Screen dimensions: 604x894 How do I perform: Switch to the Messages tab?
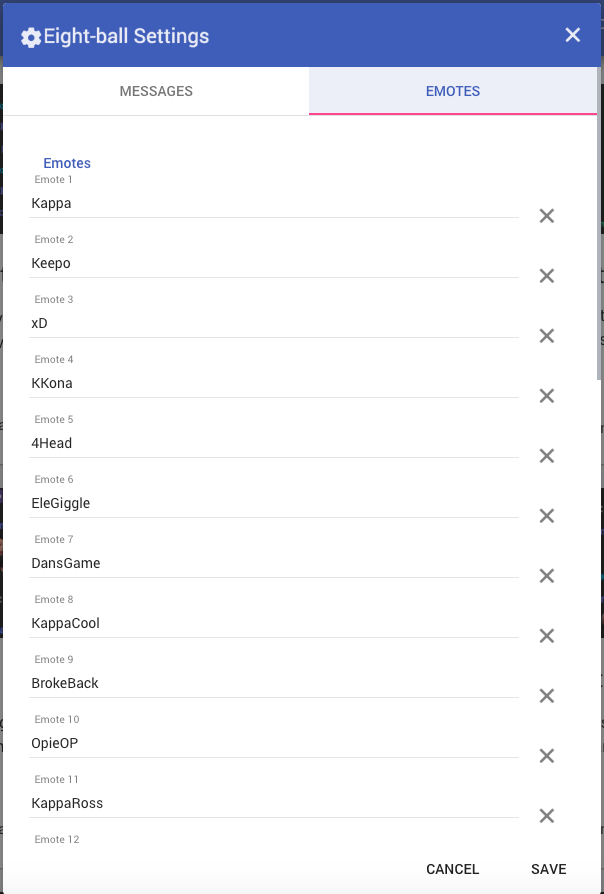(x=156, y=91)
